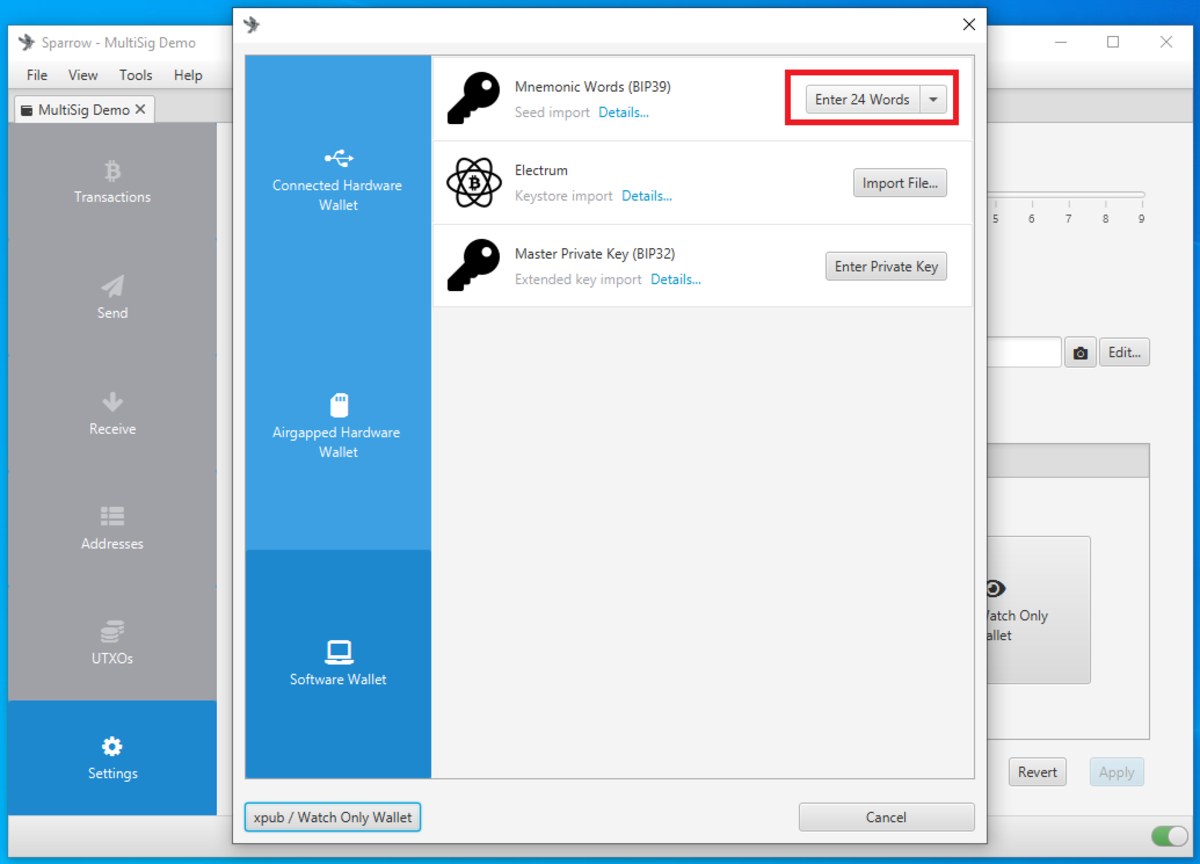Select the Software Wallet panel
The width and height of the screenshot is (1200, 864).
[338, 663]
